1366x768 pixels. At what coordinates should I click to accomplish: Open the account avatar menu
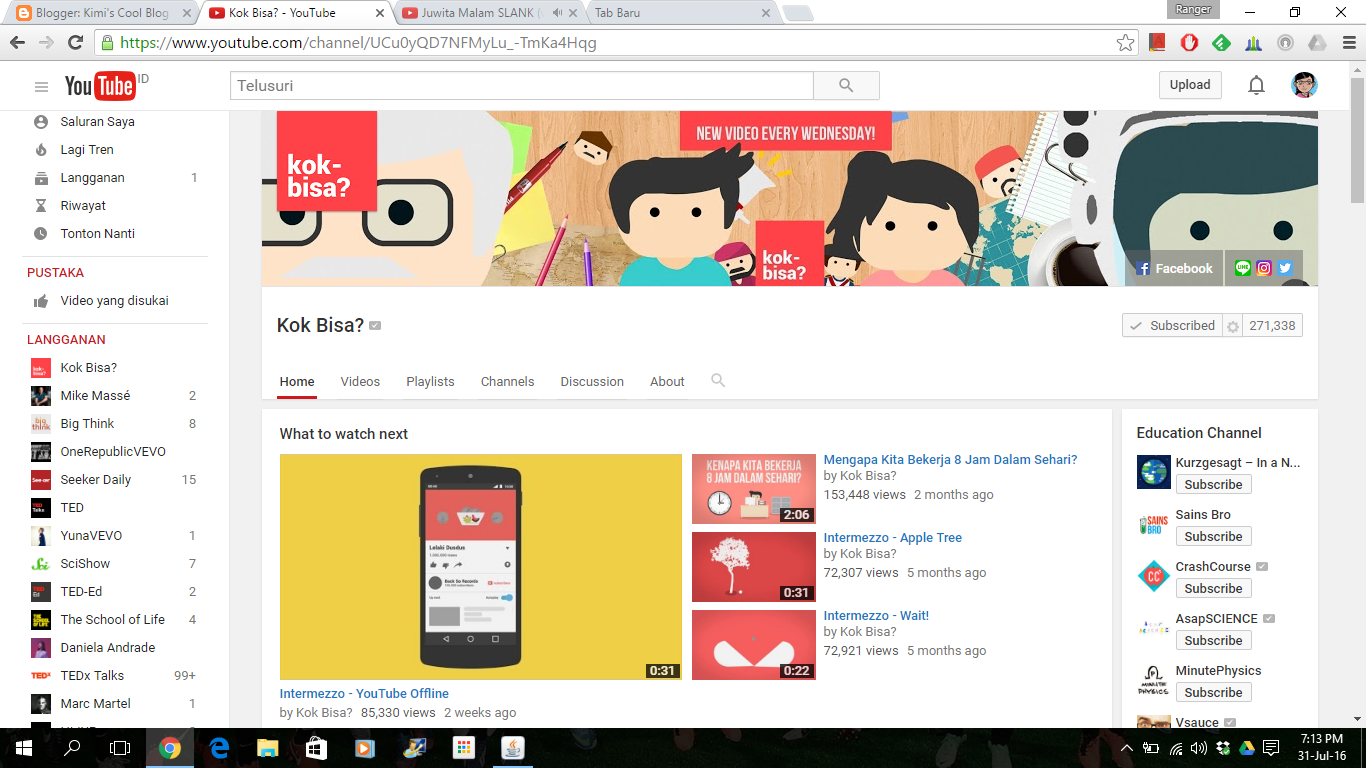point(1304,86)
